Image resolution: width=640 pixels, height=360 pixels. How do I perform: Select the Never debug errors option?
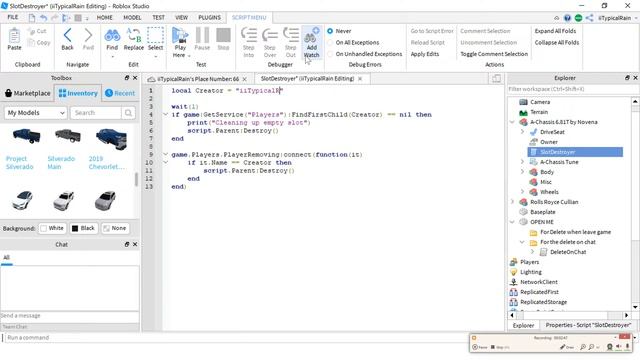[330, 31]
